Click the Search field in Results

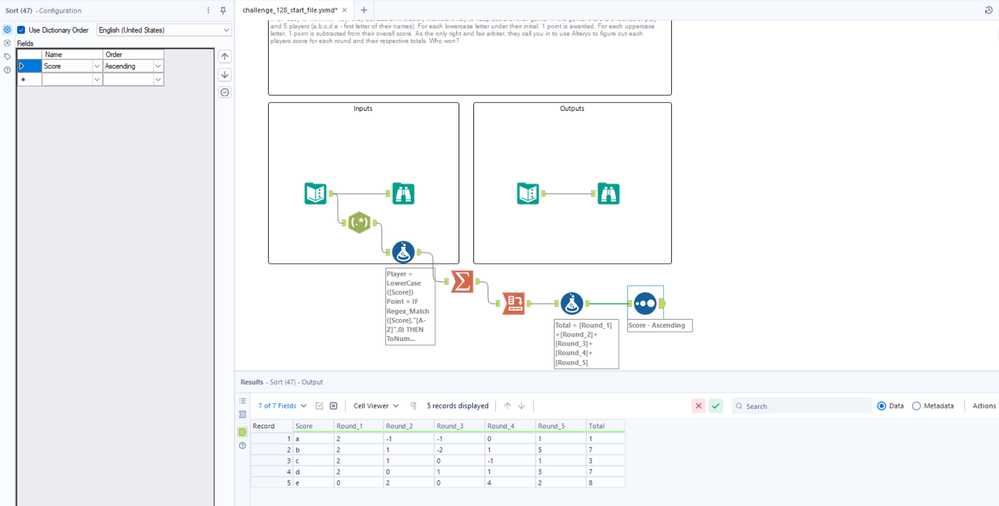(x=801, y=406)
